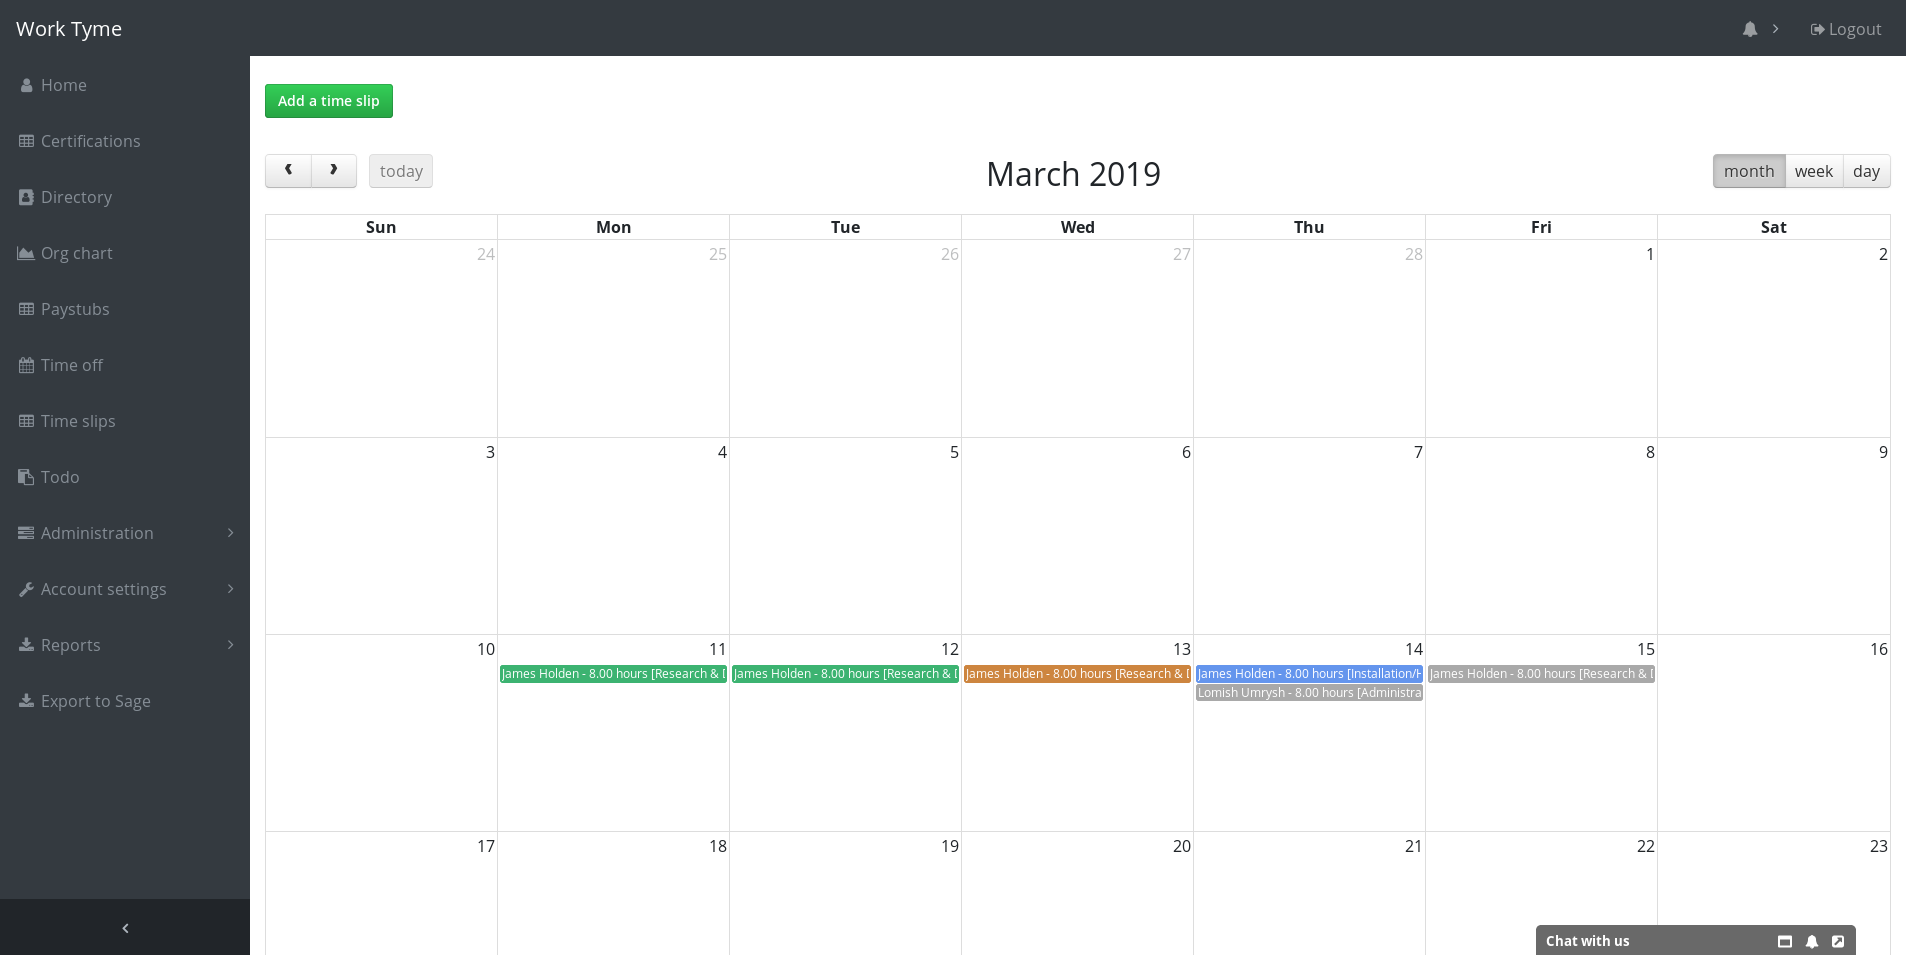Open Lomish Umrysh time slip on March 14
This screenshot has width=1906, height=955.
click(x=1309, y=693)
